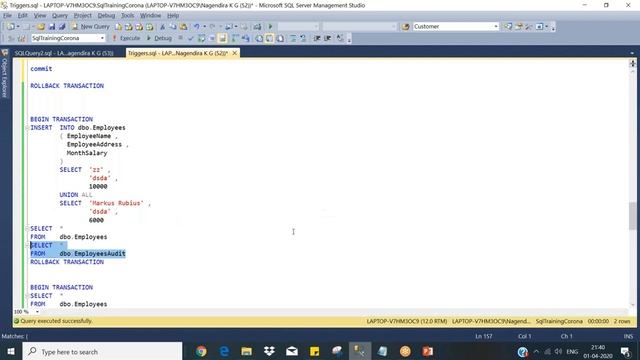Click Specify Values for Template Parameters icon
640x360 pixels.
[x=340, y=38]
